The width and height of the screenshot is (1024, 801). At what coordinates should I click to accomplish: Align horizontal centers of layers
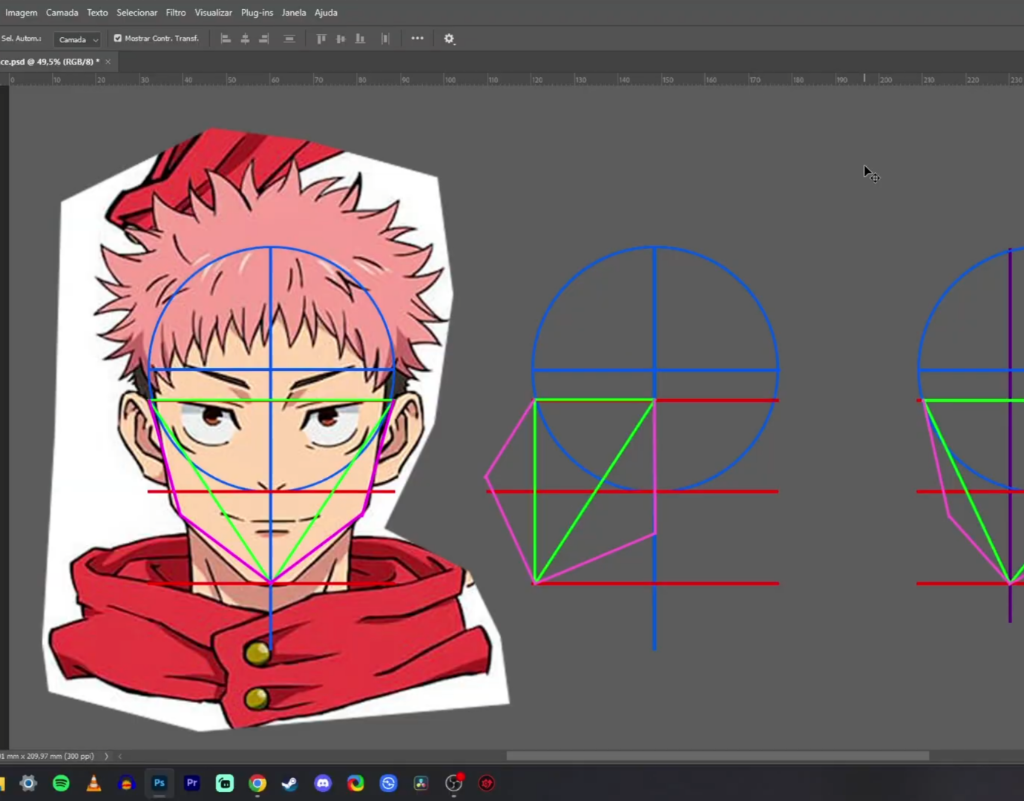point(245,39)
